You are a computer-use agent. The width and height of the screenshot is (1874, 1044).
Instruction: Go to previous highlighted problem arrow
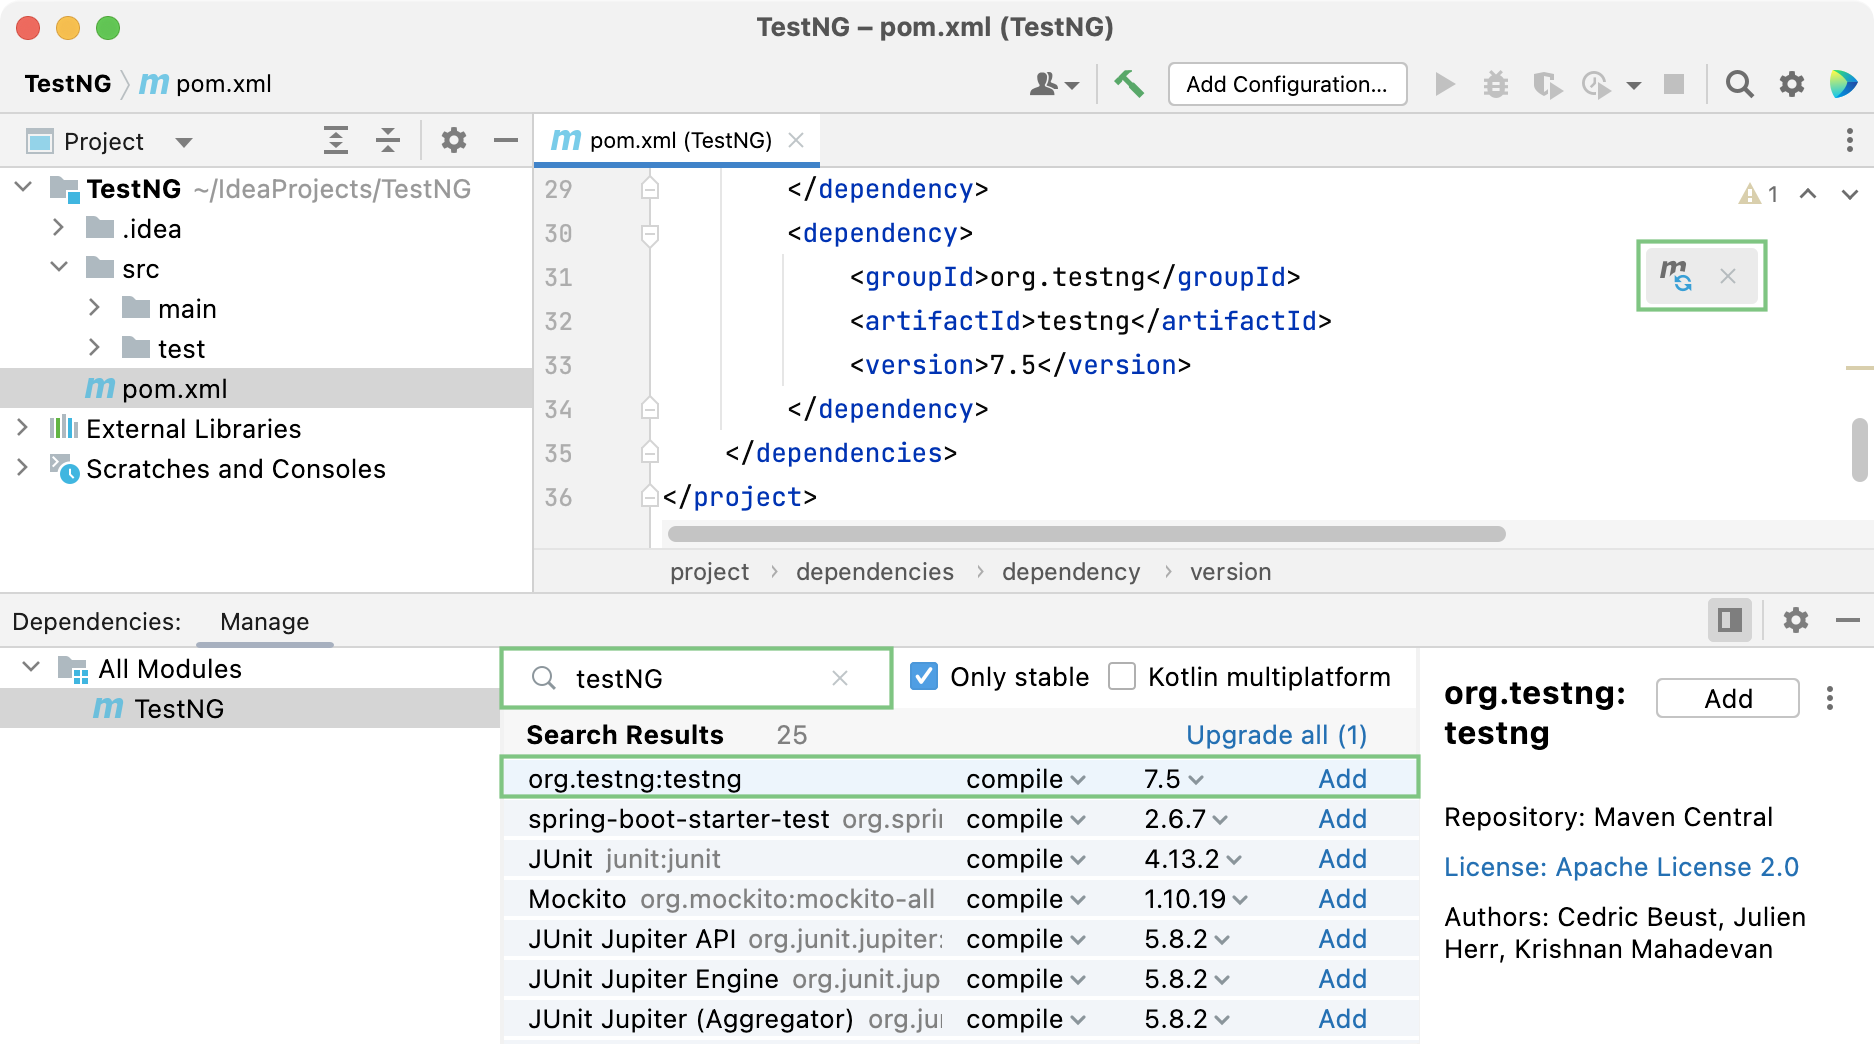point(1808,194)
